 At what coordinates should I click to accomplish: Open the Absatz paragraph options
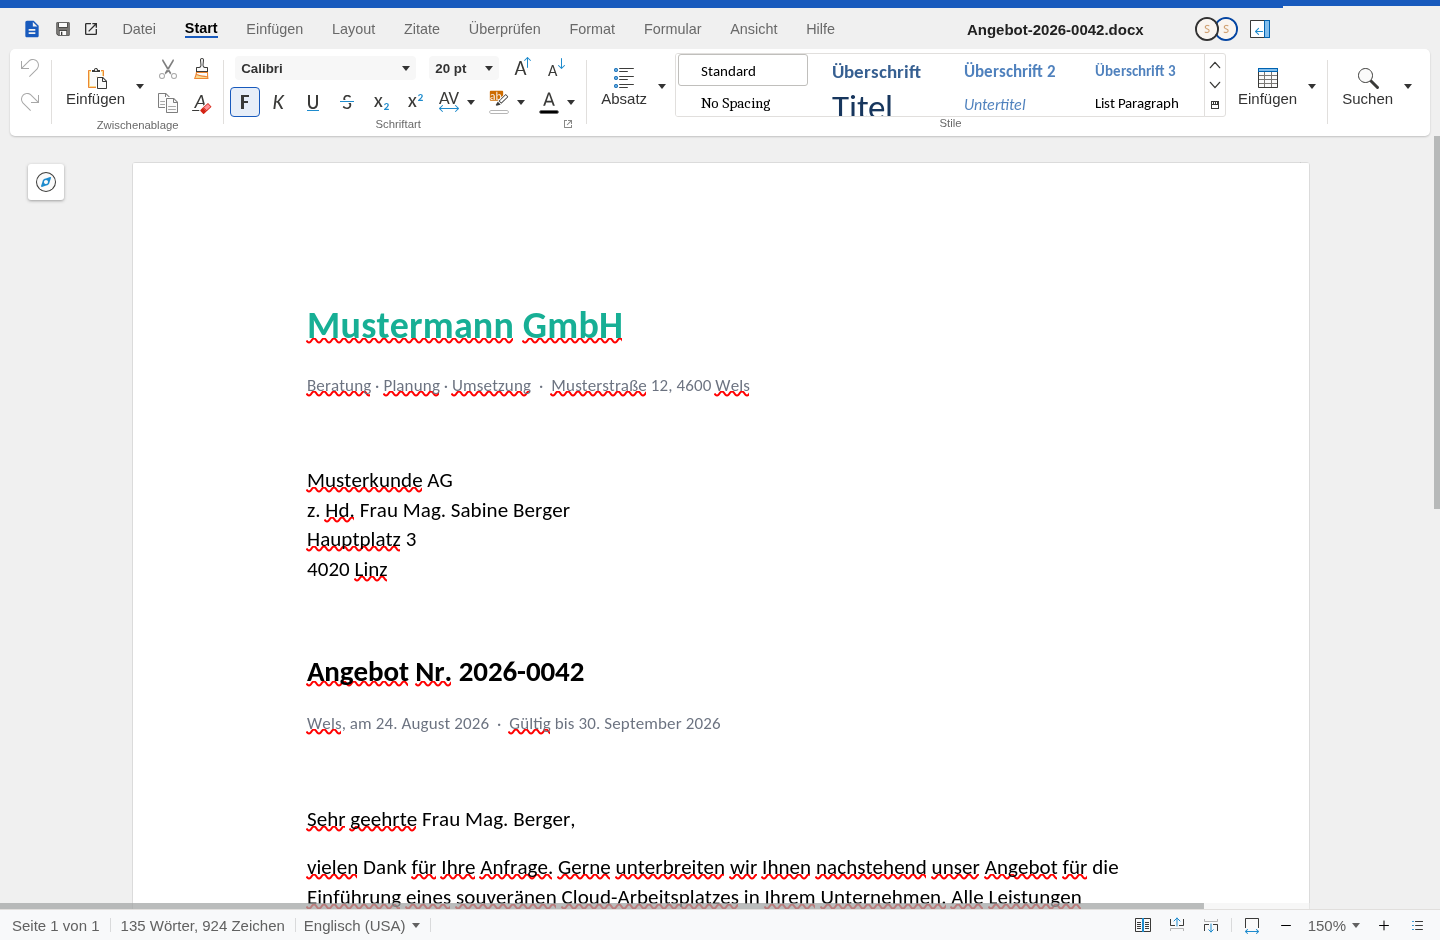[624, 87]
